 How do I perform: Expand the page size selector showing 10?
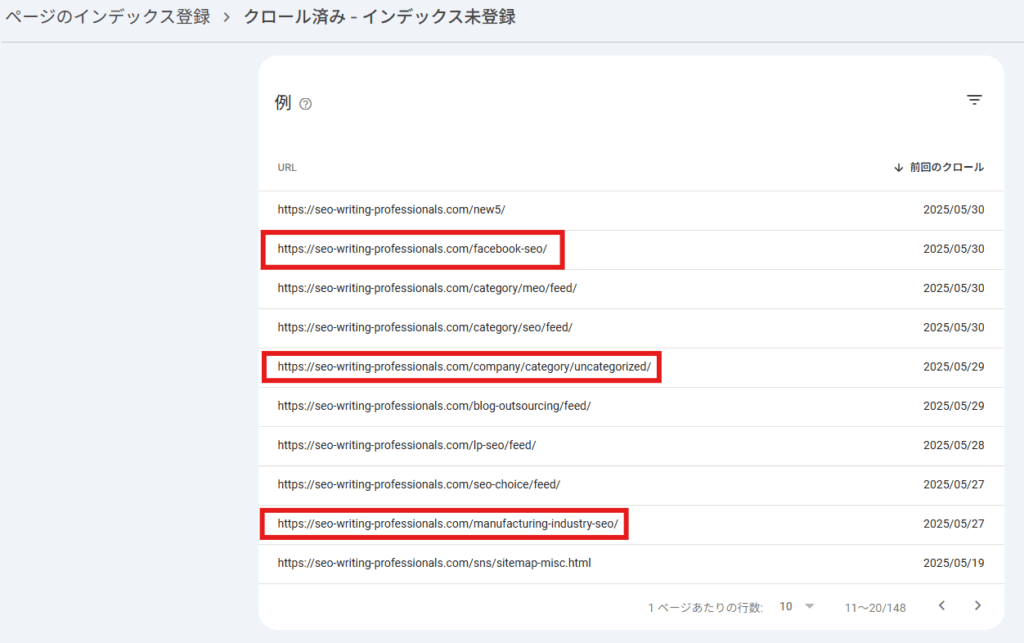click(789, 606)
